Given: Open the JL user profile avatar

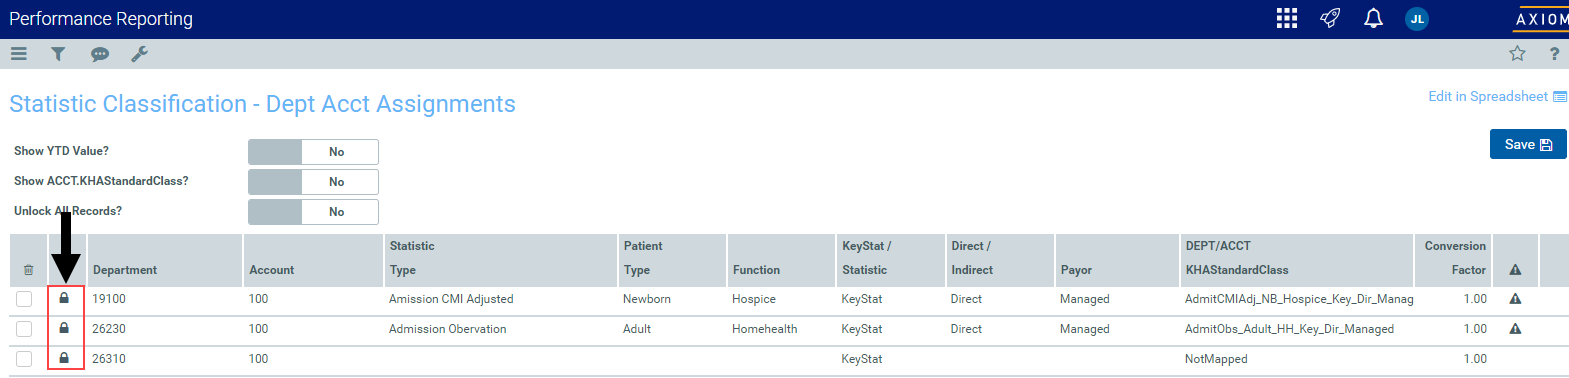Looking at the screenshot, I should 1417,19.
